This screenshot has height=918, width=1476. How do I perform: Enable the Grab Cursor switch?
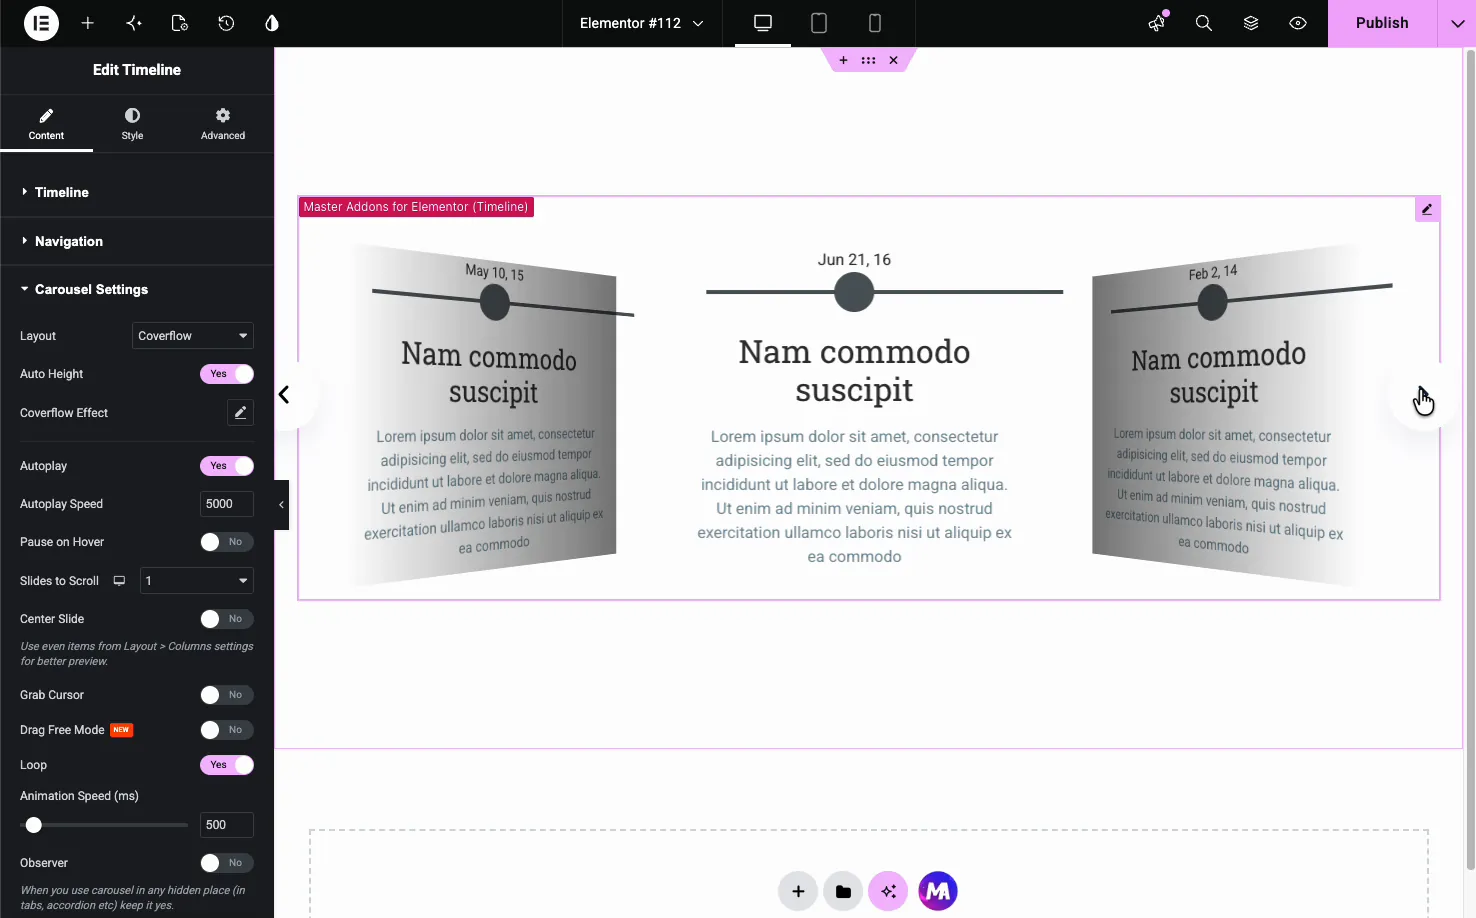point(227,695)
